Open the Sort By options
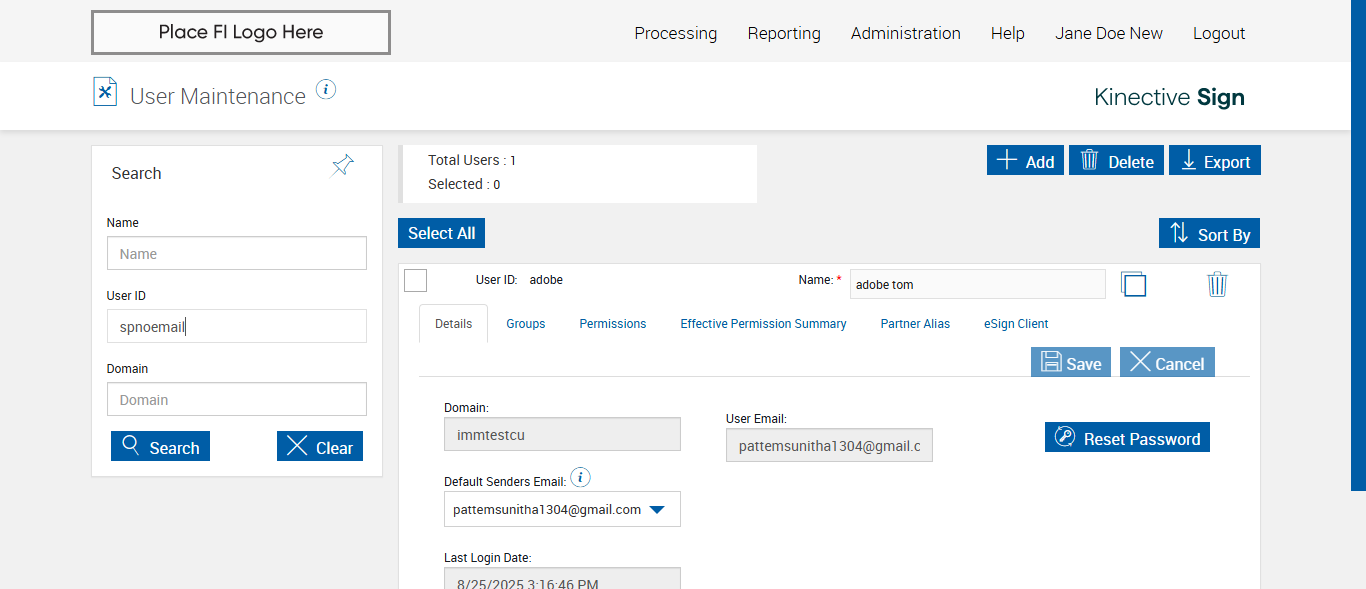 (x=1210, y=234)
